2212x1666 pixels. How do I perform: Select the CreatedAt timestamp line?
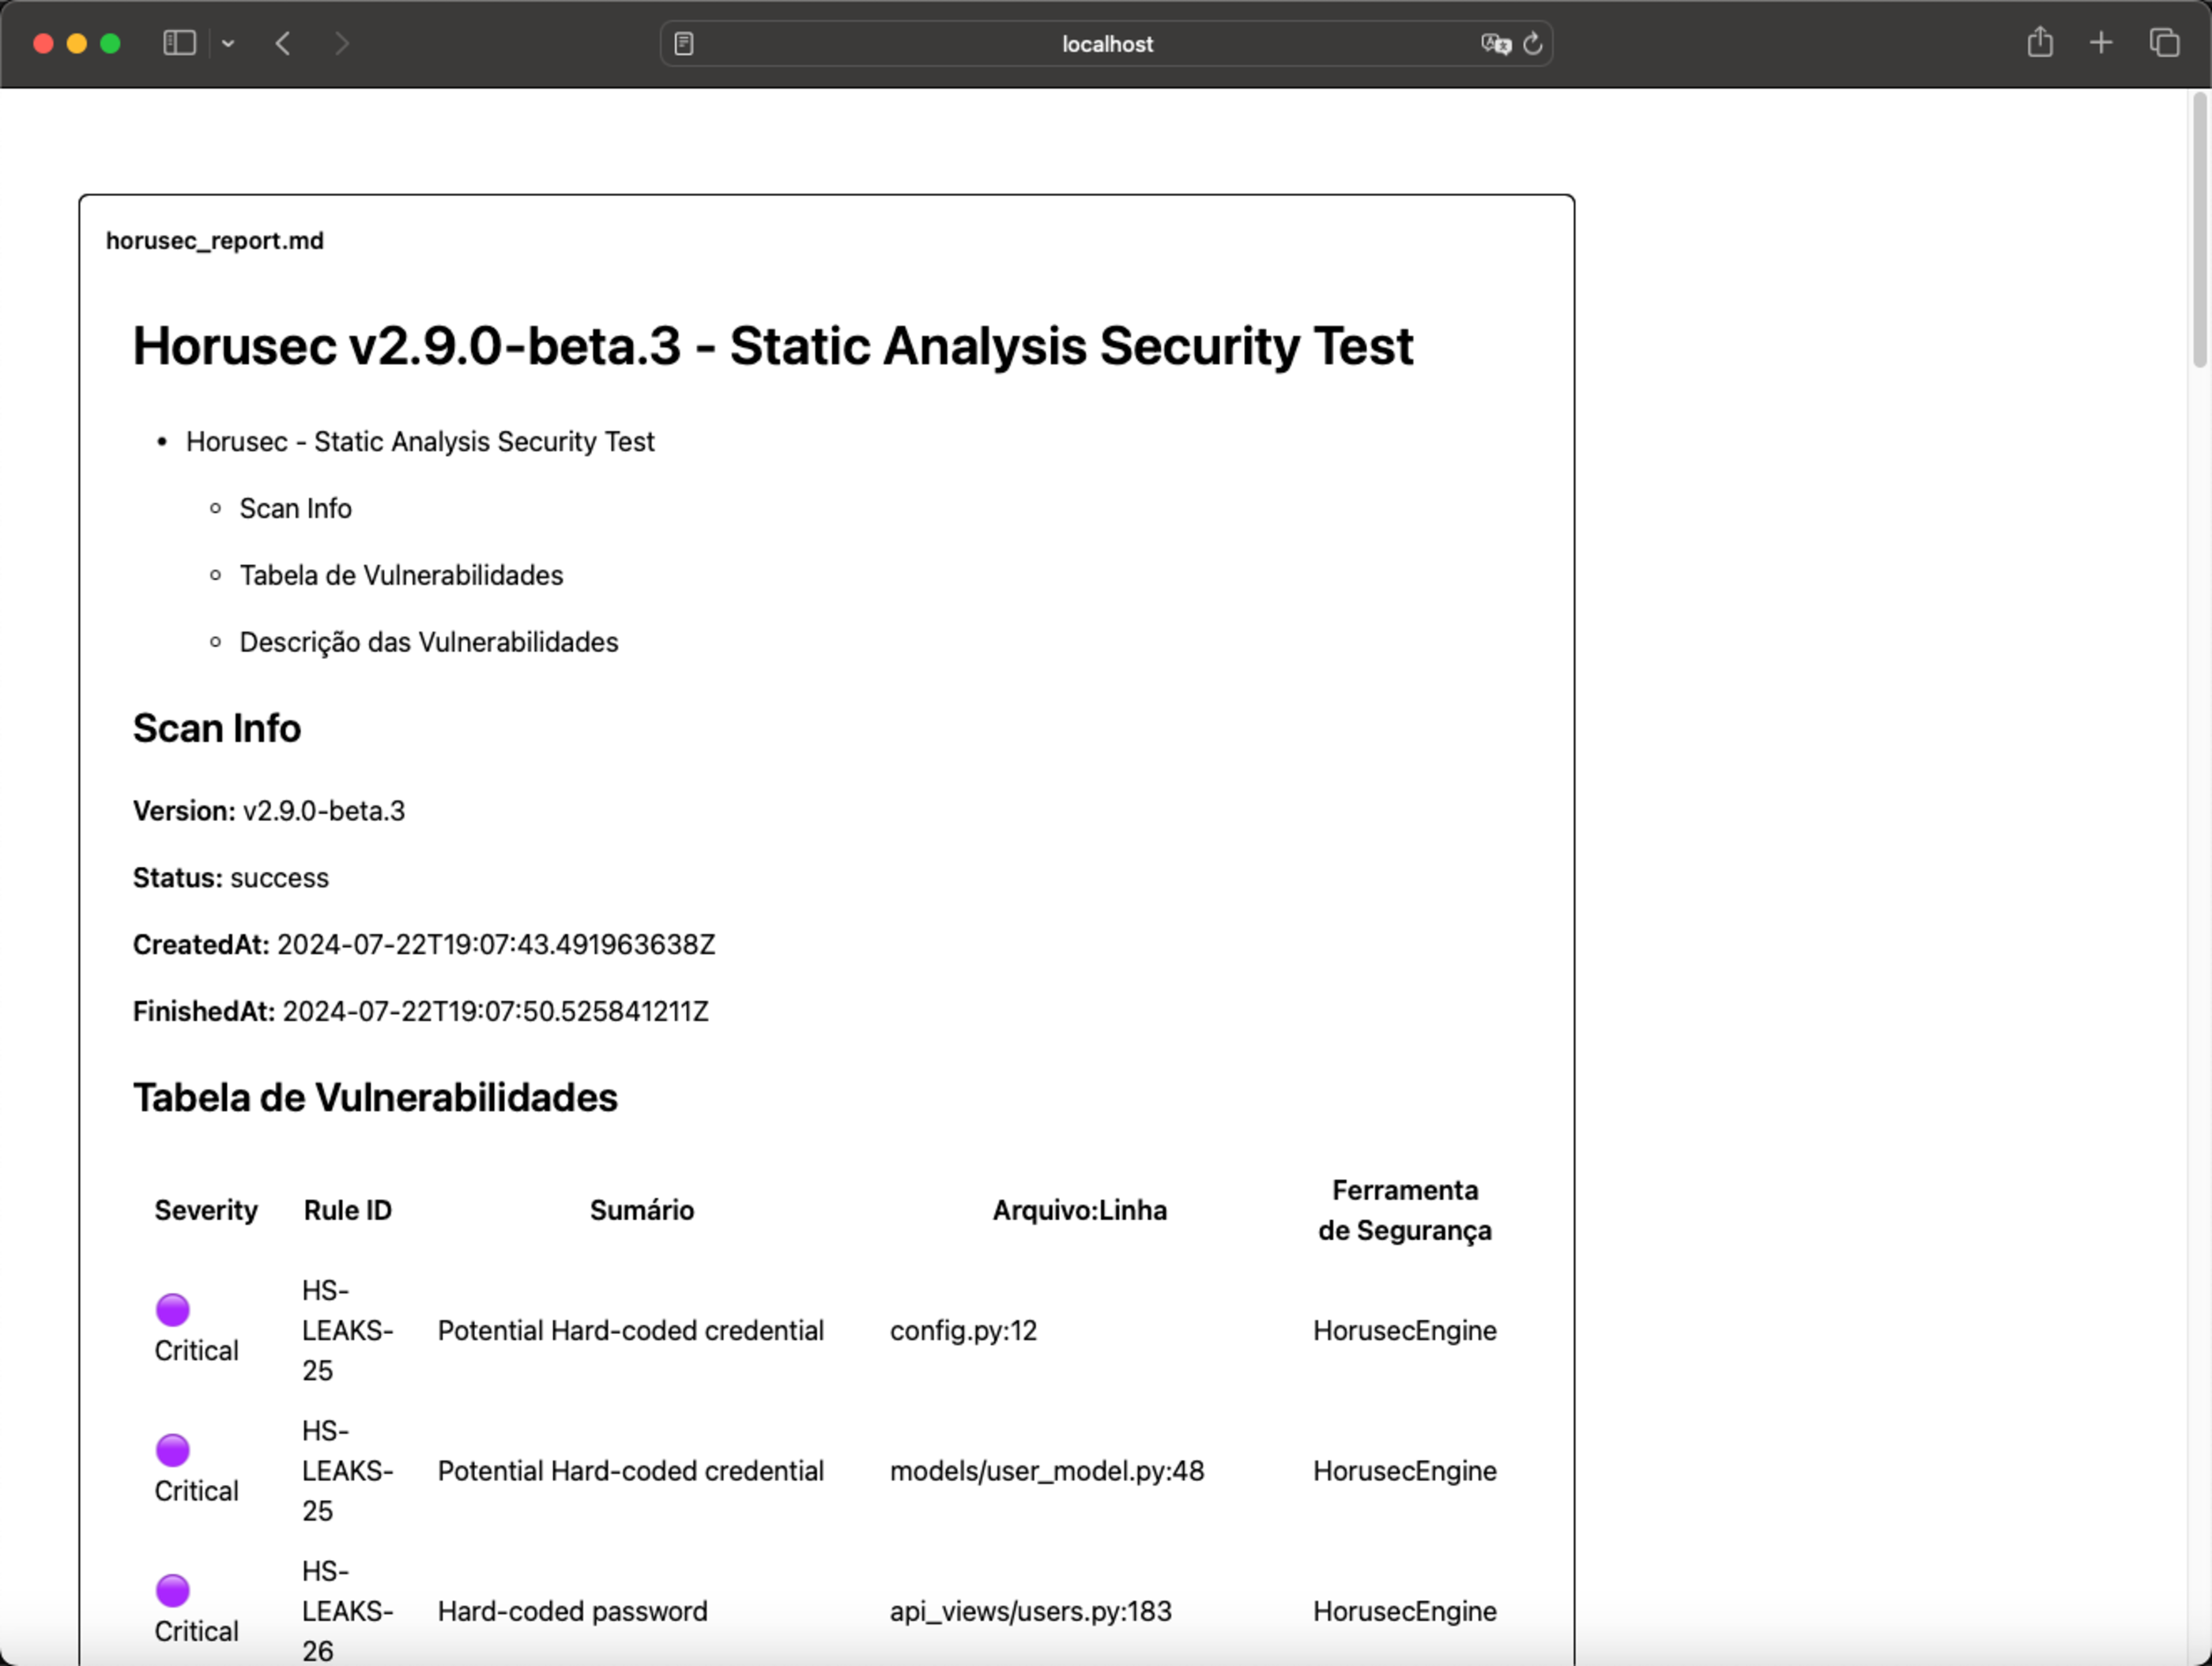(x=424, y=944)
